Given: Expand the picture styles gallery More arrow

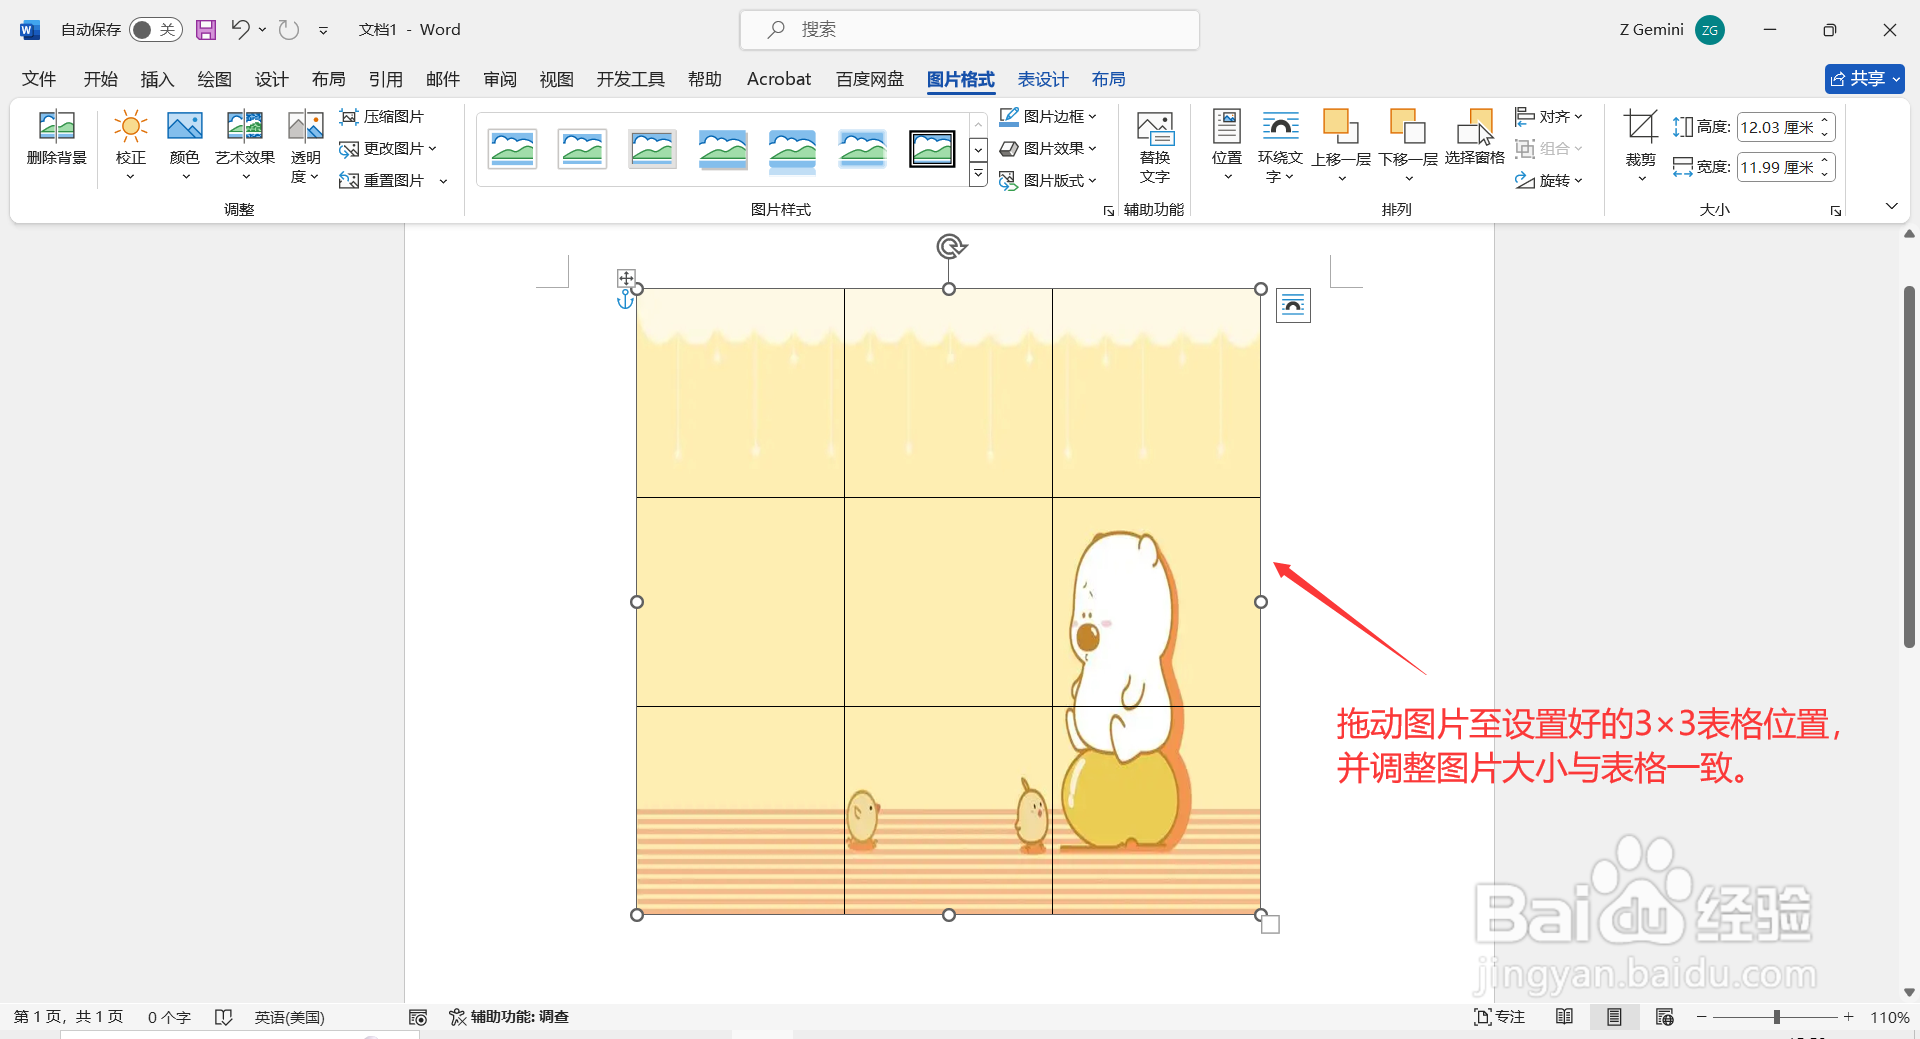Looking at the screenshot, I should (x=979, y=176).
